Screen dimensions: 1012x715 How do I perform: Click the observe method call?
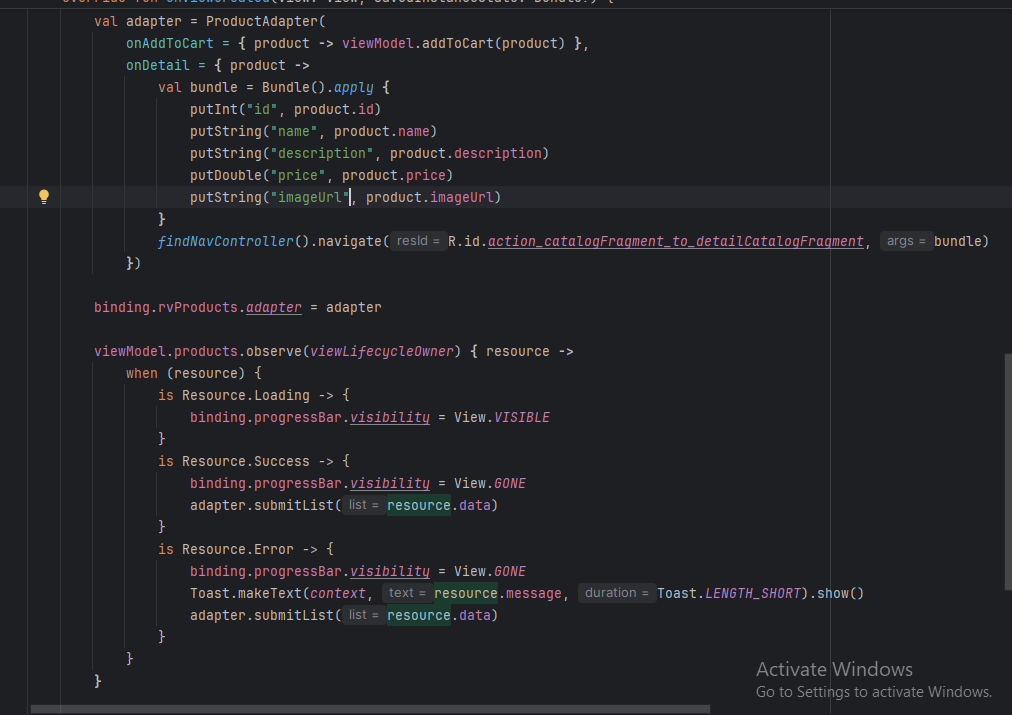click(274, 351)
